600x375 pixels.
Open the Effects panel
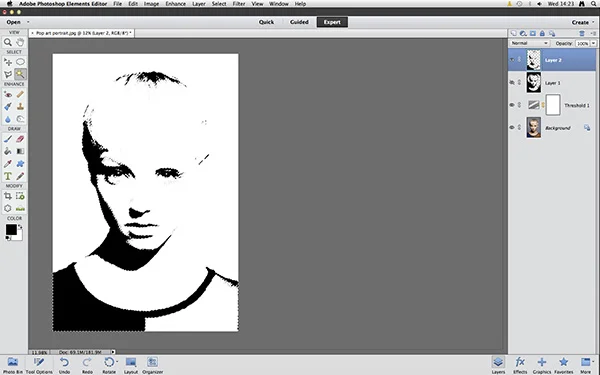[x=520, y=365]
